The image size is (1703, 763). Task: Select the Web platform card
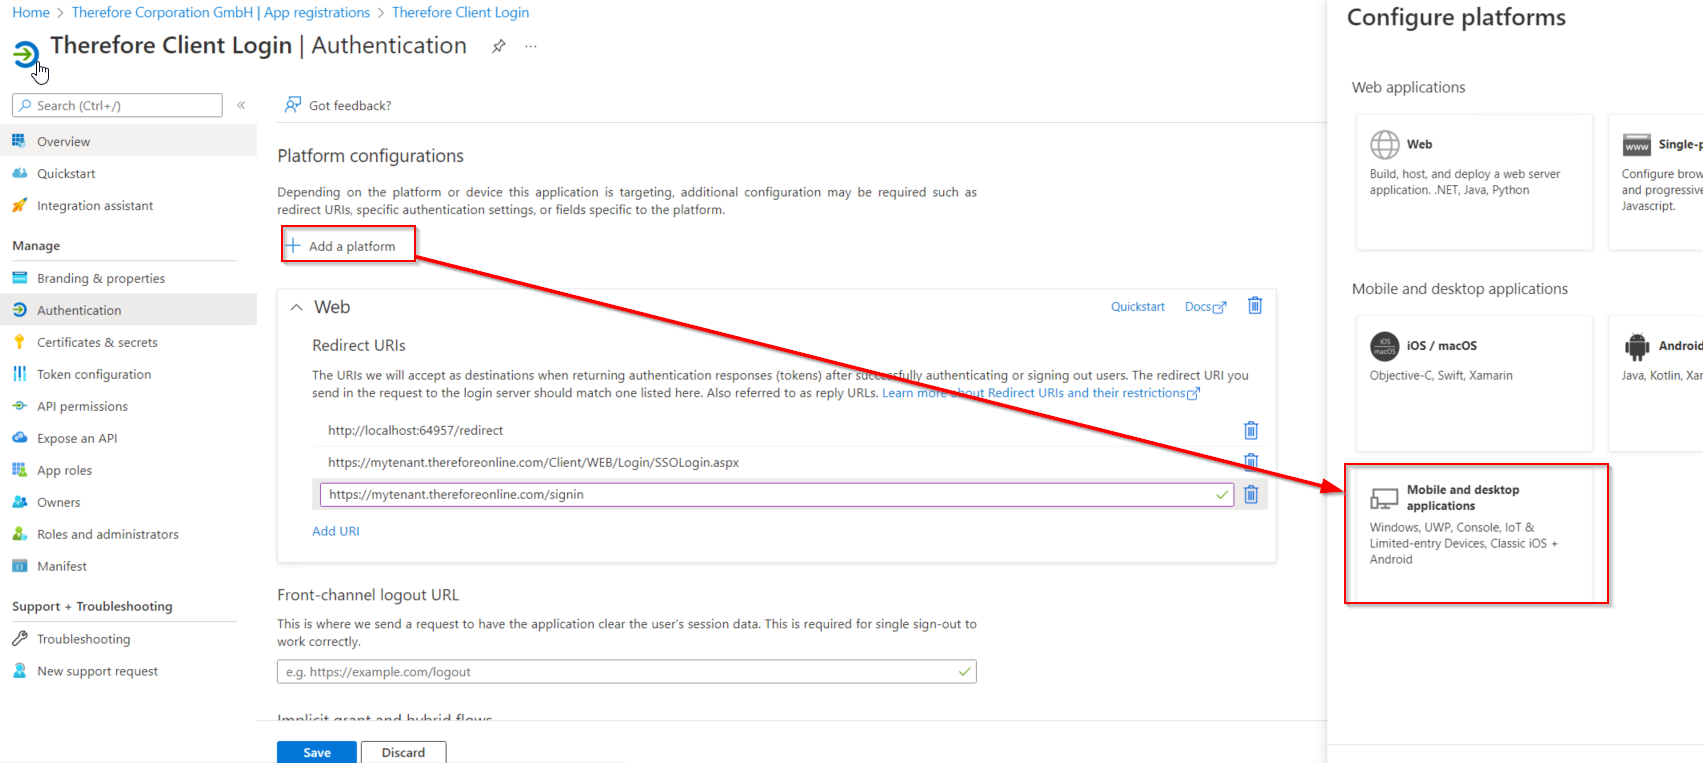(x=1474, y=181)
